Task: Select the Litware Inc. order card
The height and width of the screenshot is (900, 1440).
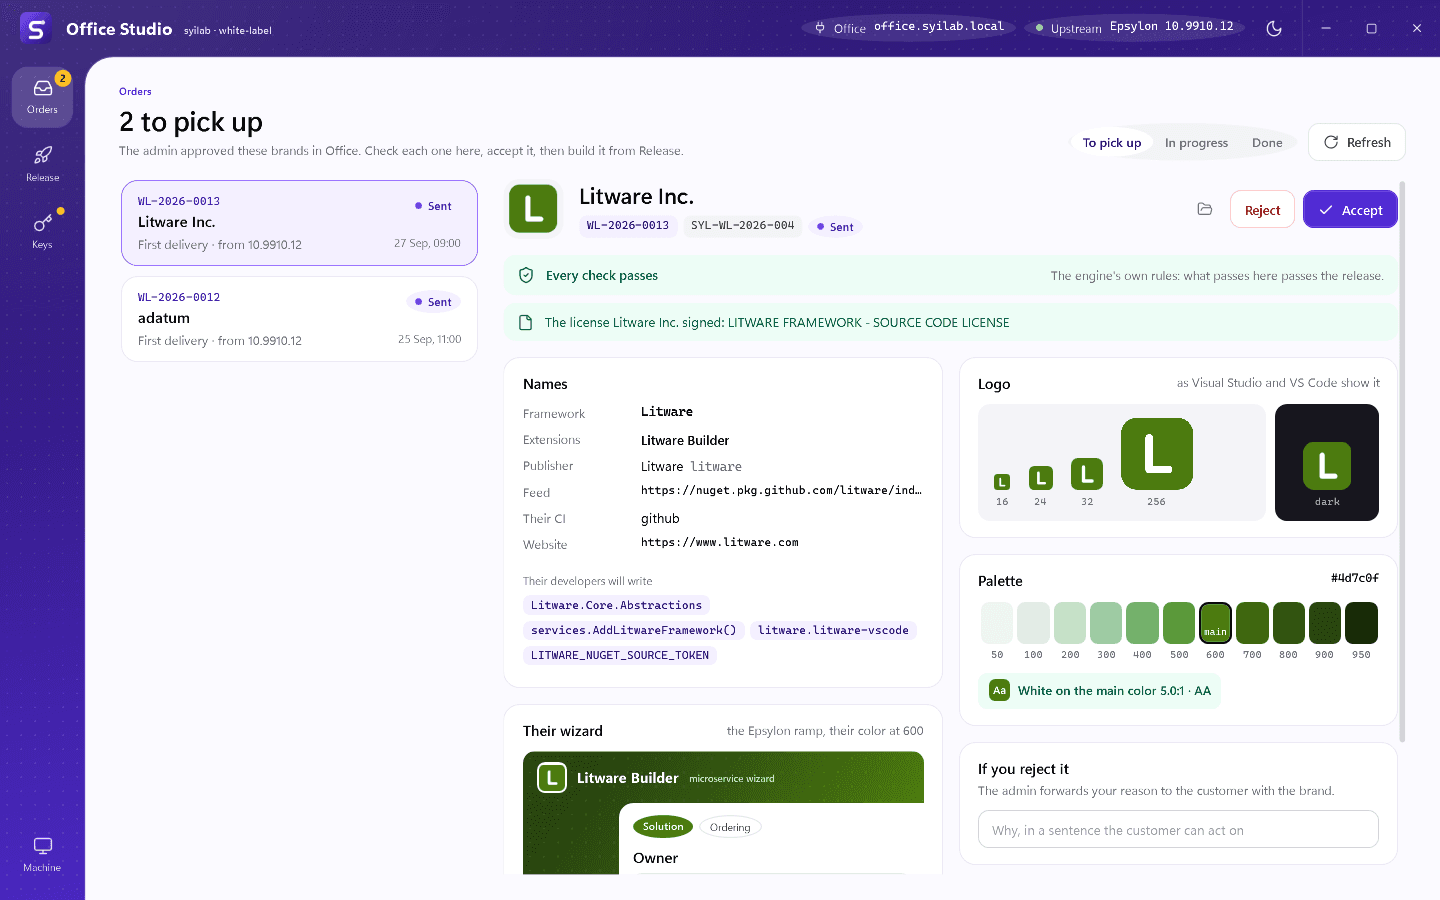Action: [299, 223]
